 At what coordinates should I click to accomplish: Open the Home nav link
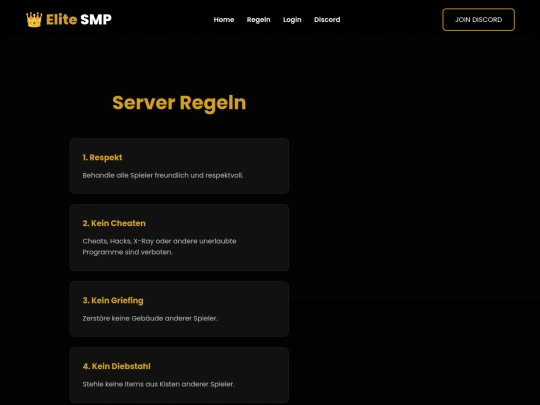coord(224,20)
